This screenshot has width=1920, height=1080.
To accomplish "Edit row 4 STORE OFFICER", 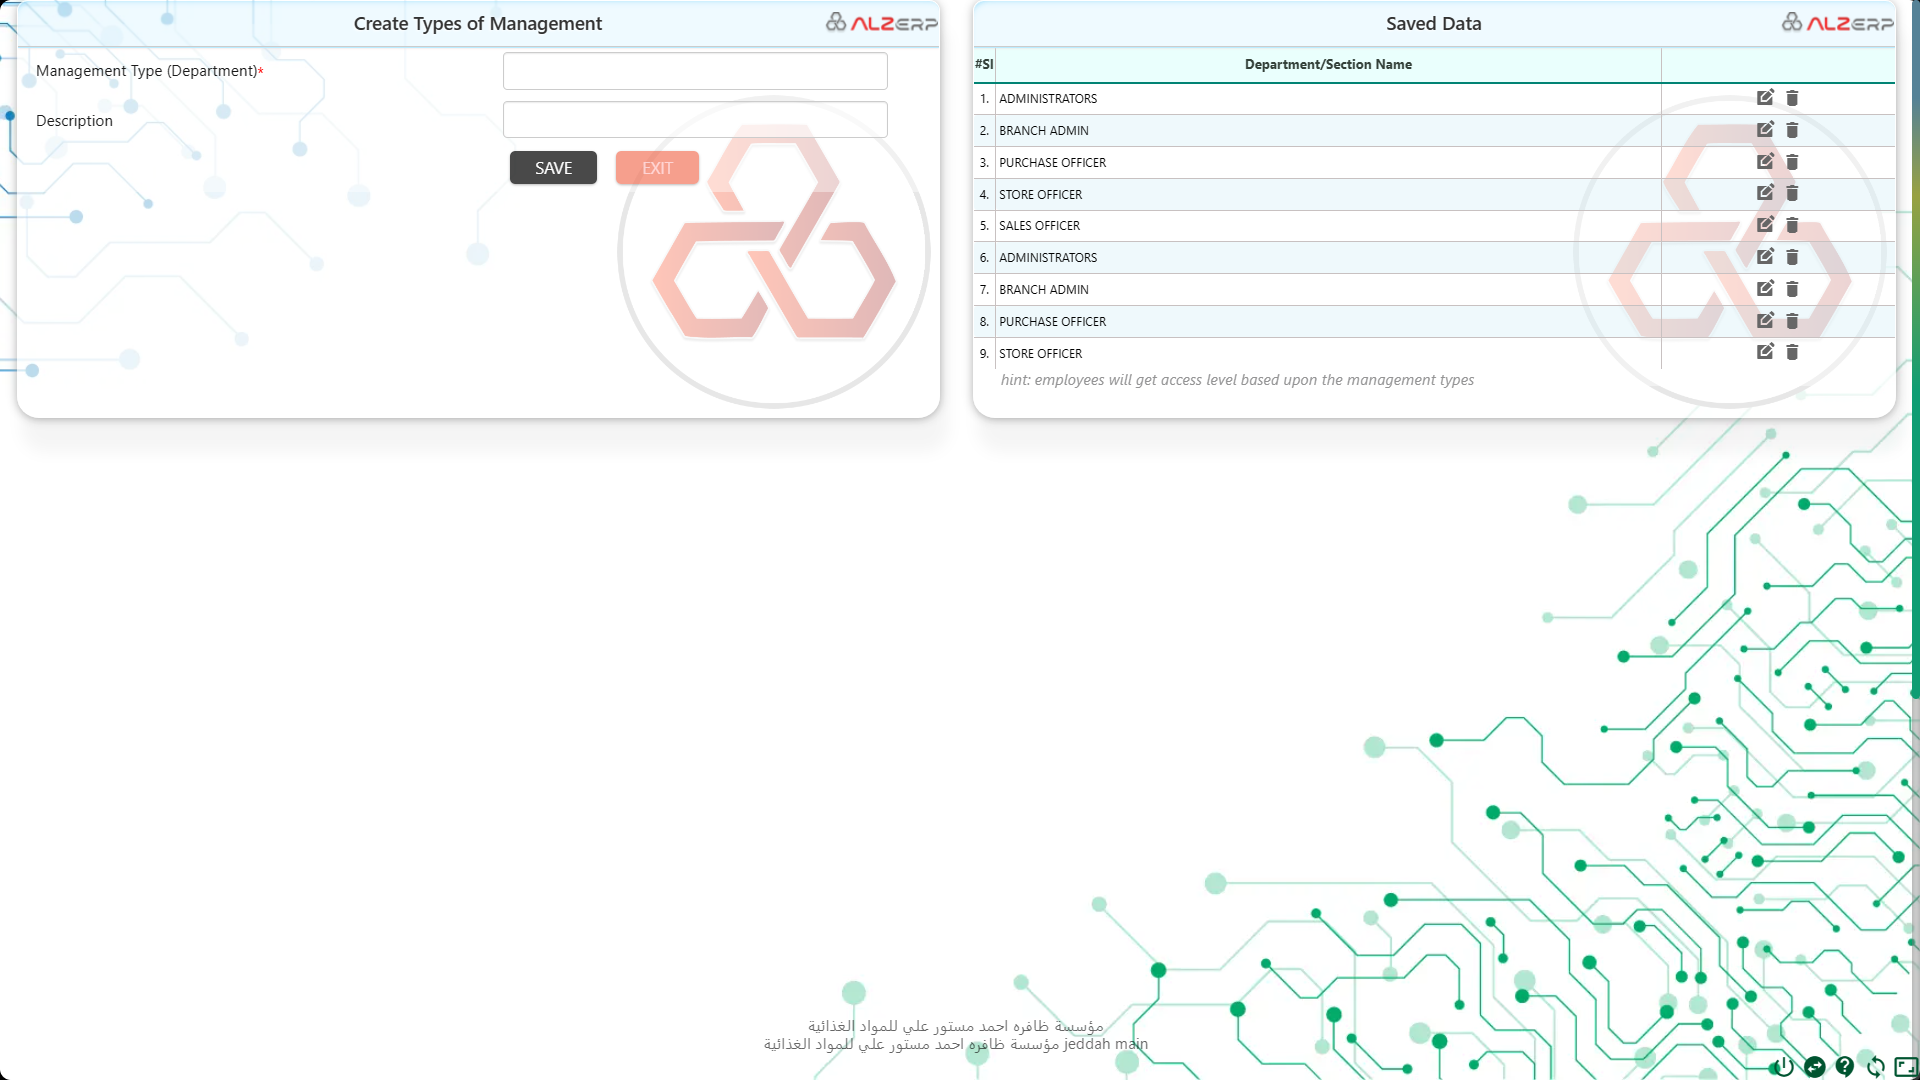I will click(x=1765, y=193).
